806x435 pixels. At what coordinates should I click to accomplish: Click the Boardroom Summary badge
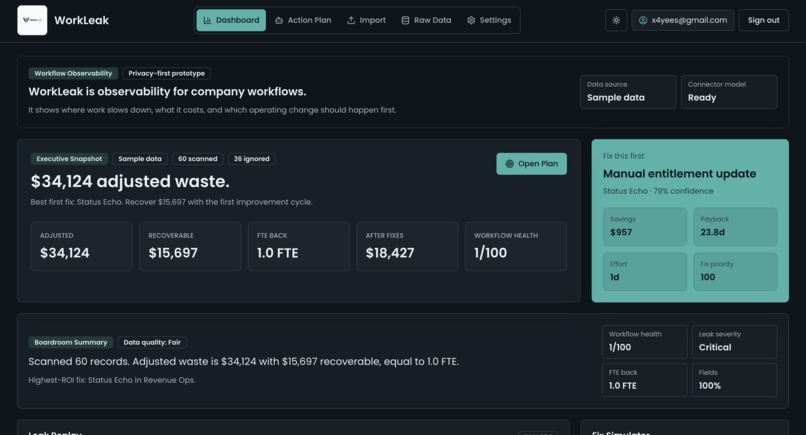point(70,342)
